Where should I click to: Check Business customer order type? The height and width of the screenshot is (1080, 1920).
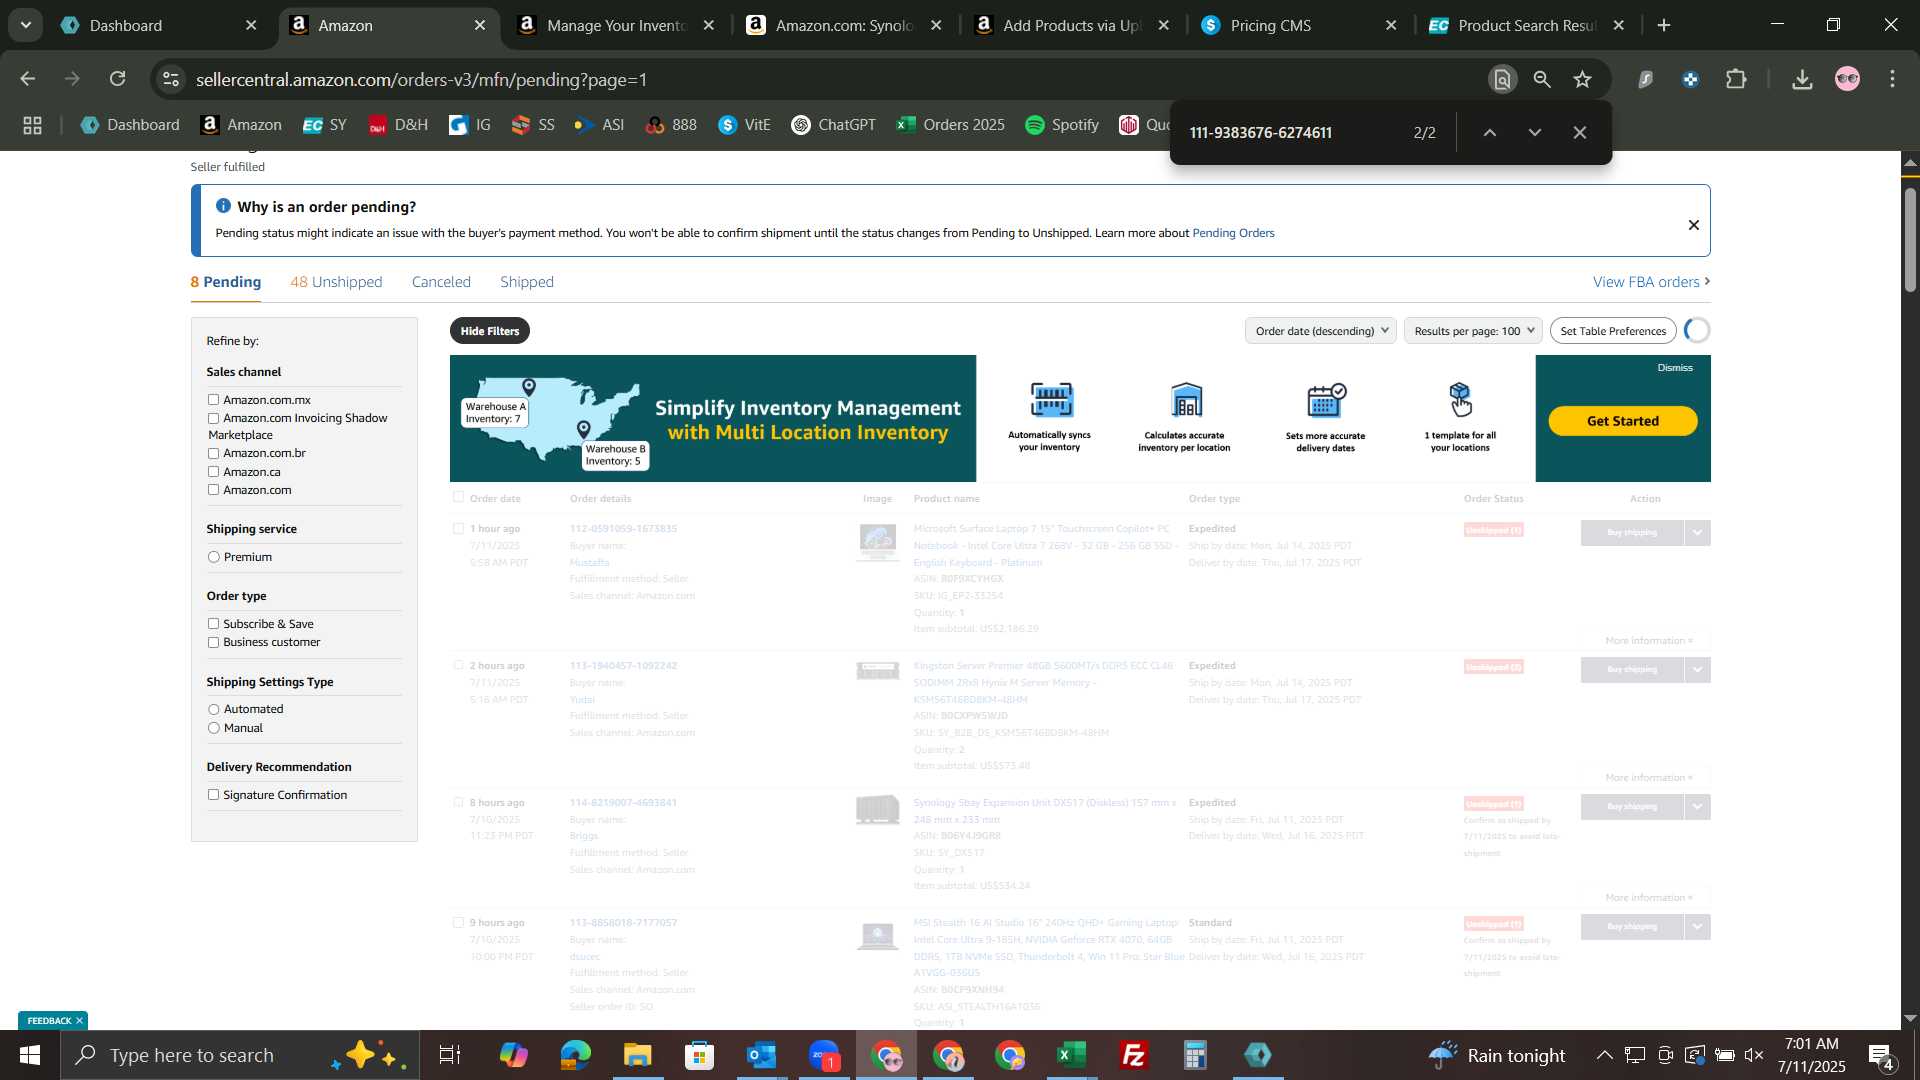213,643
